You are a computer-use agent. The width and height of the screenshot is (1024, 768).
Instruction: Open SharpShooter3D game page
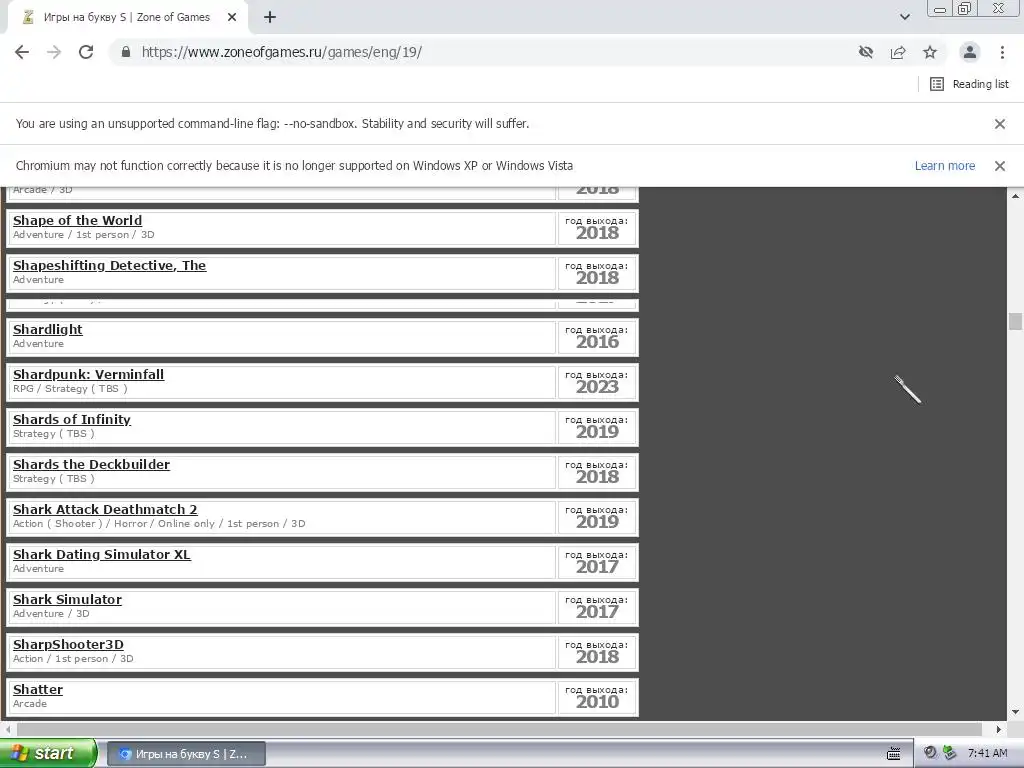[x=68, y=645]
